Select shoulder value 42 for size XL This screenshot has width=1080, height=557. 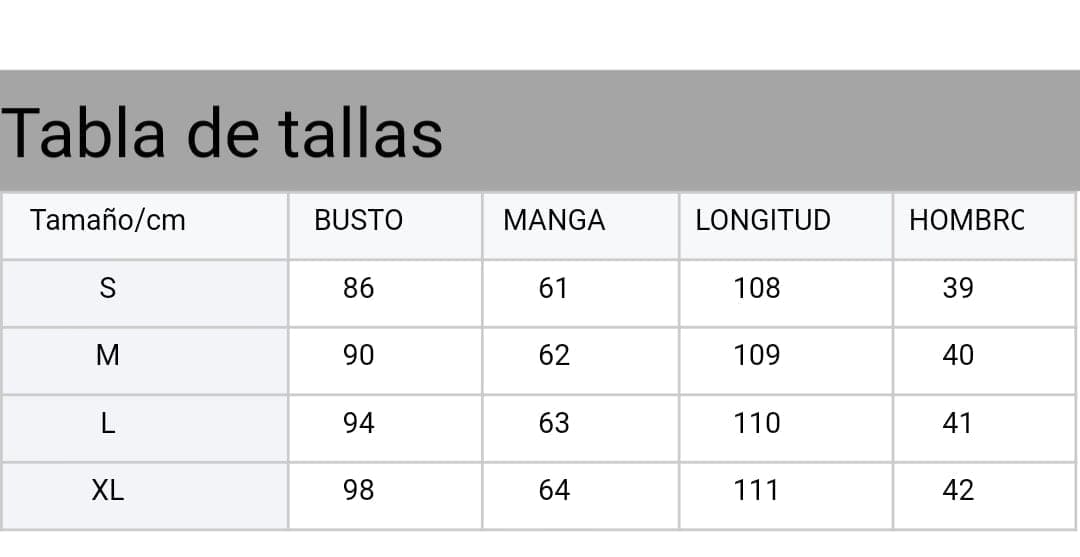click(x=958, y=490)
